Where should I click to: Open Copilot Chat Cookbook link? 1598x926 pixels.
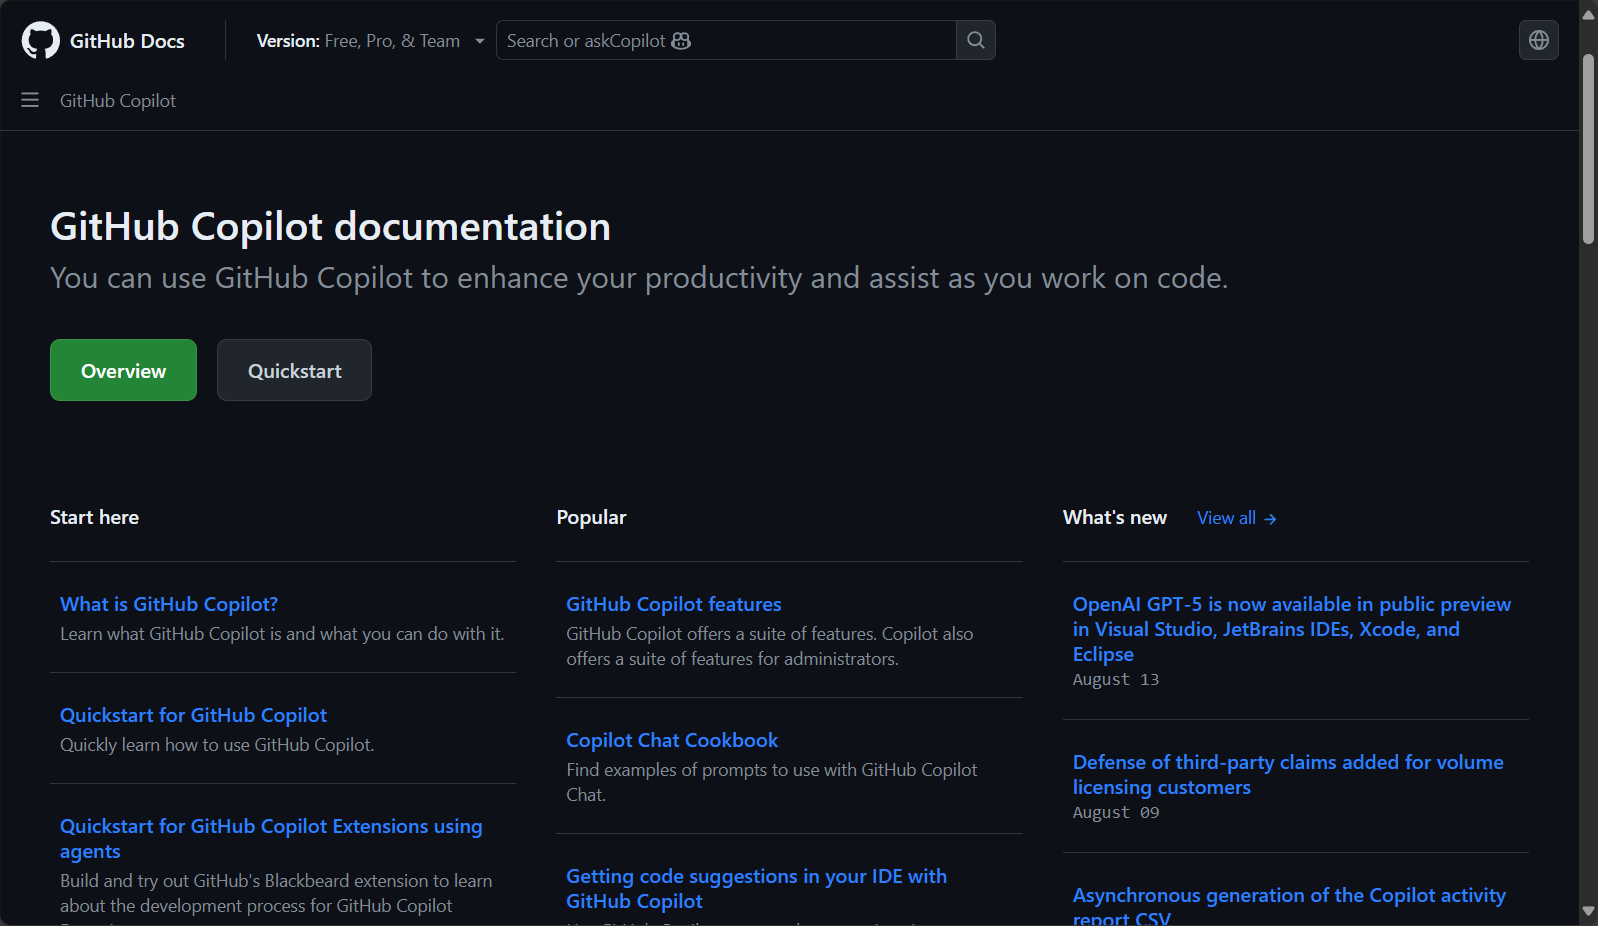(x=672, y=740)
